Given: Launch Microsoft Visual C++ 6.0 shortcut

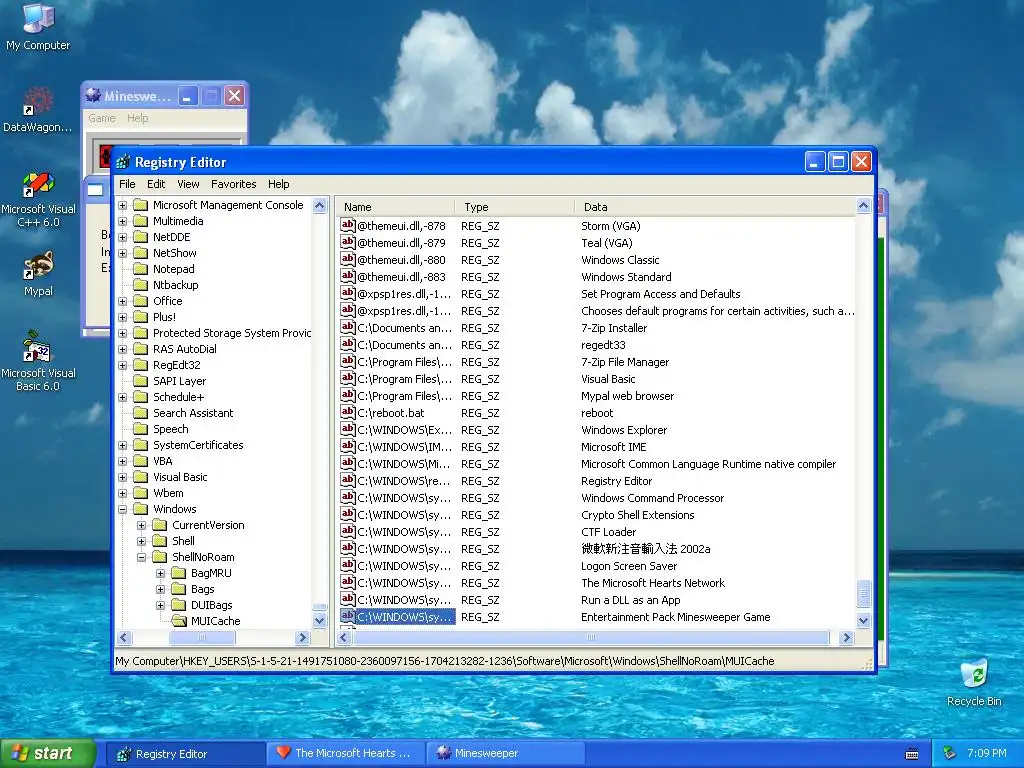Looking at the screenshot, I should (38, 200).
